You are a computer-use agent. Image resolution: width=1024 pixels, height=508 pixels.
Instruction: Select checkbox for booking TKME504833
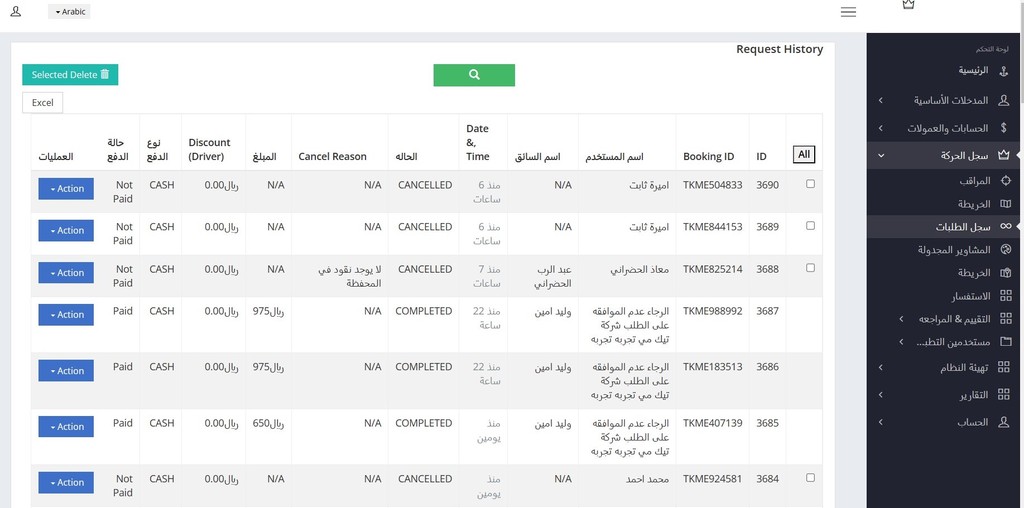tap(810, 184)
